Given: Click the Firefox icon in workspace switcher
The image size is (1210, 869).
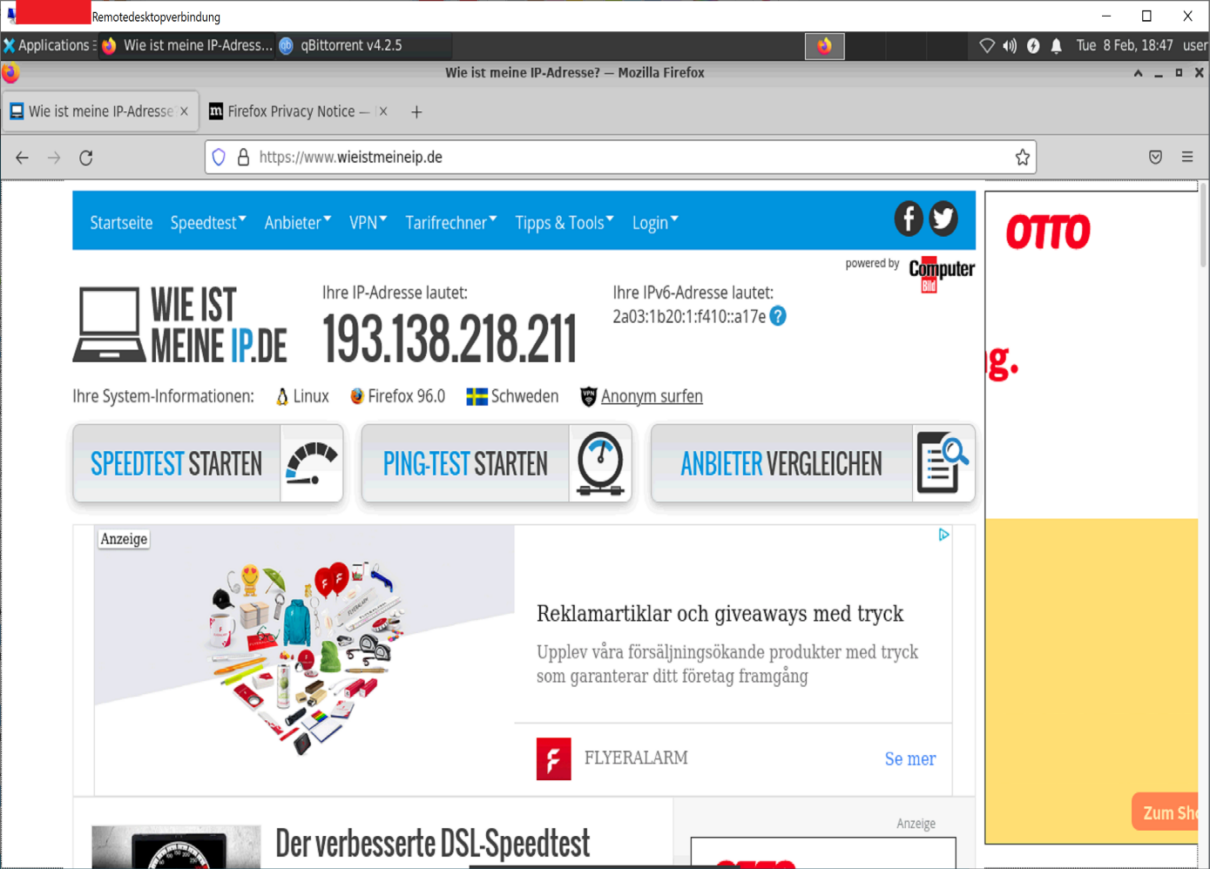Looking at the screenshot, I should tap(825, 46).
